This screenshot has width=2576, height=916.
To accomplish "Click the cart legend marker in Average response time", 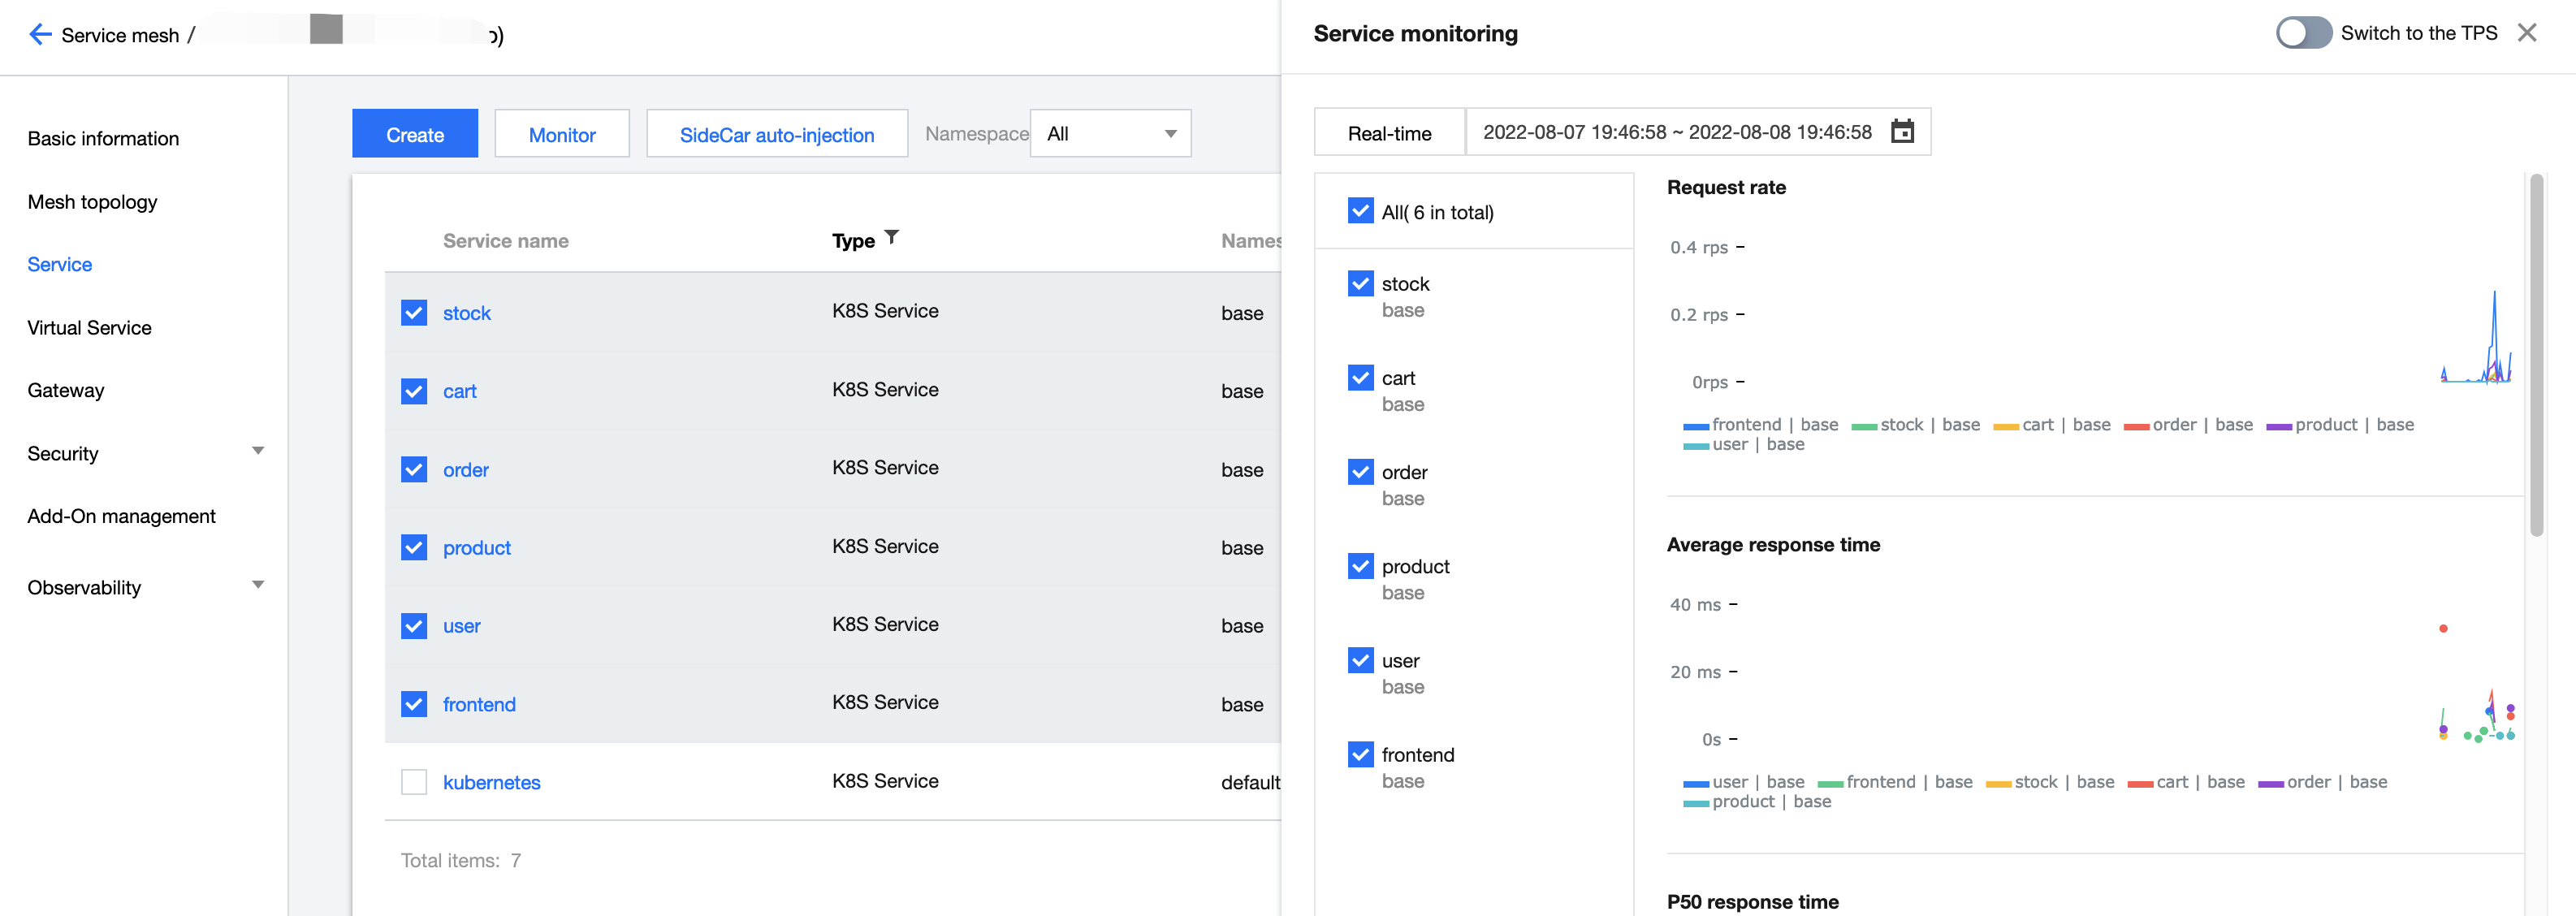I will pos(2140,784).
